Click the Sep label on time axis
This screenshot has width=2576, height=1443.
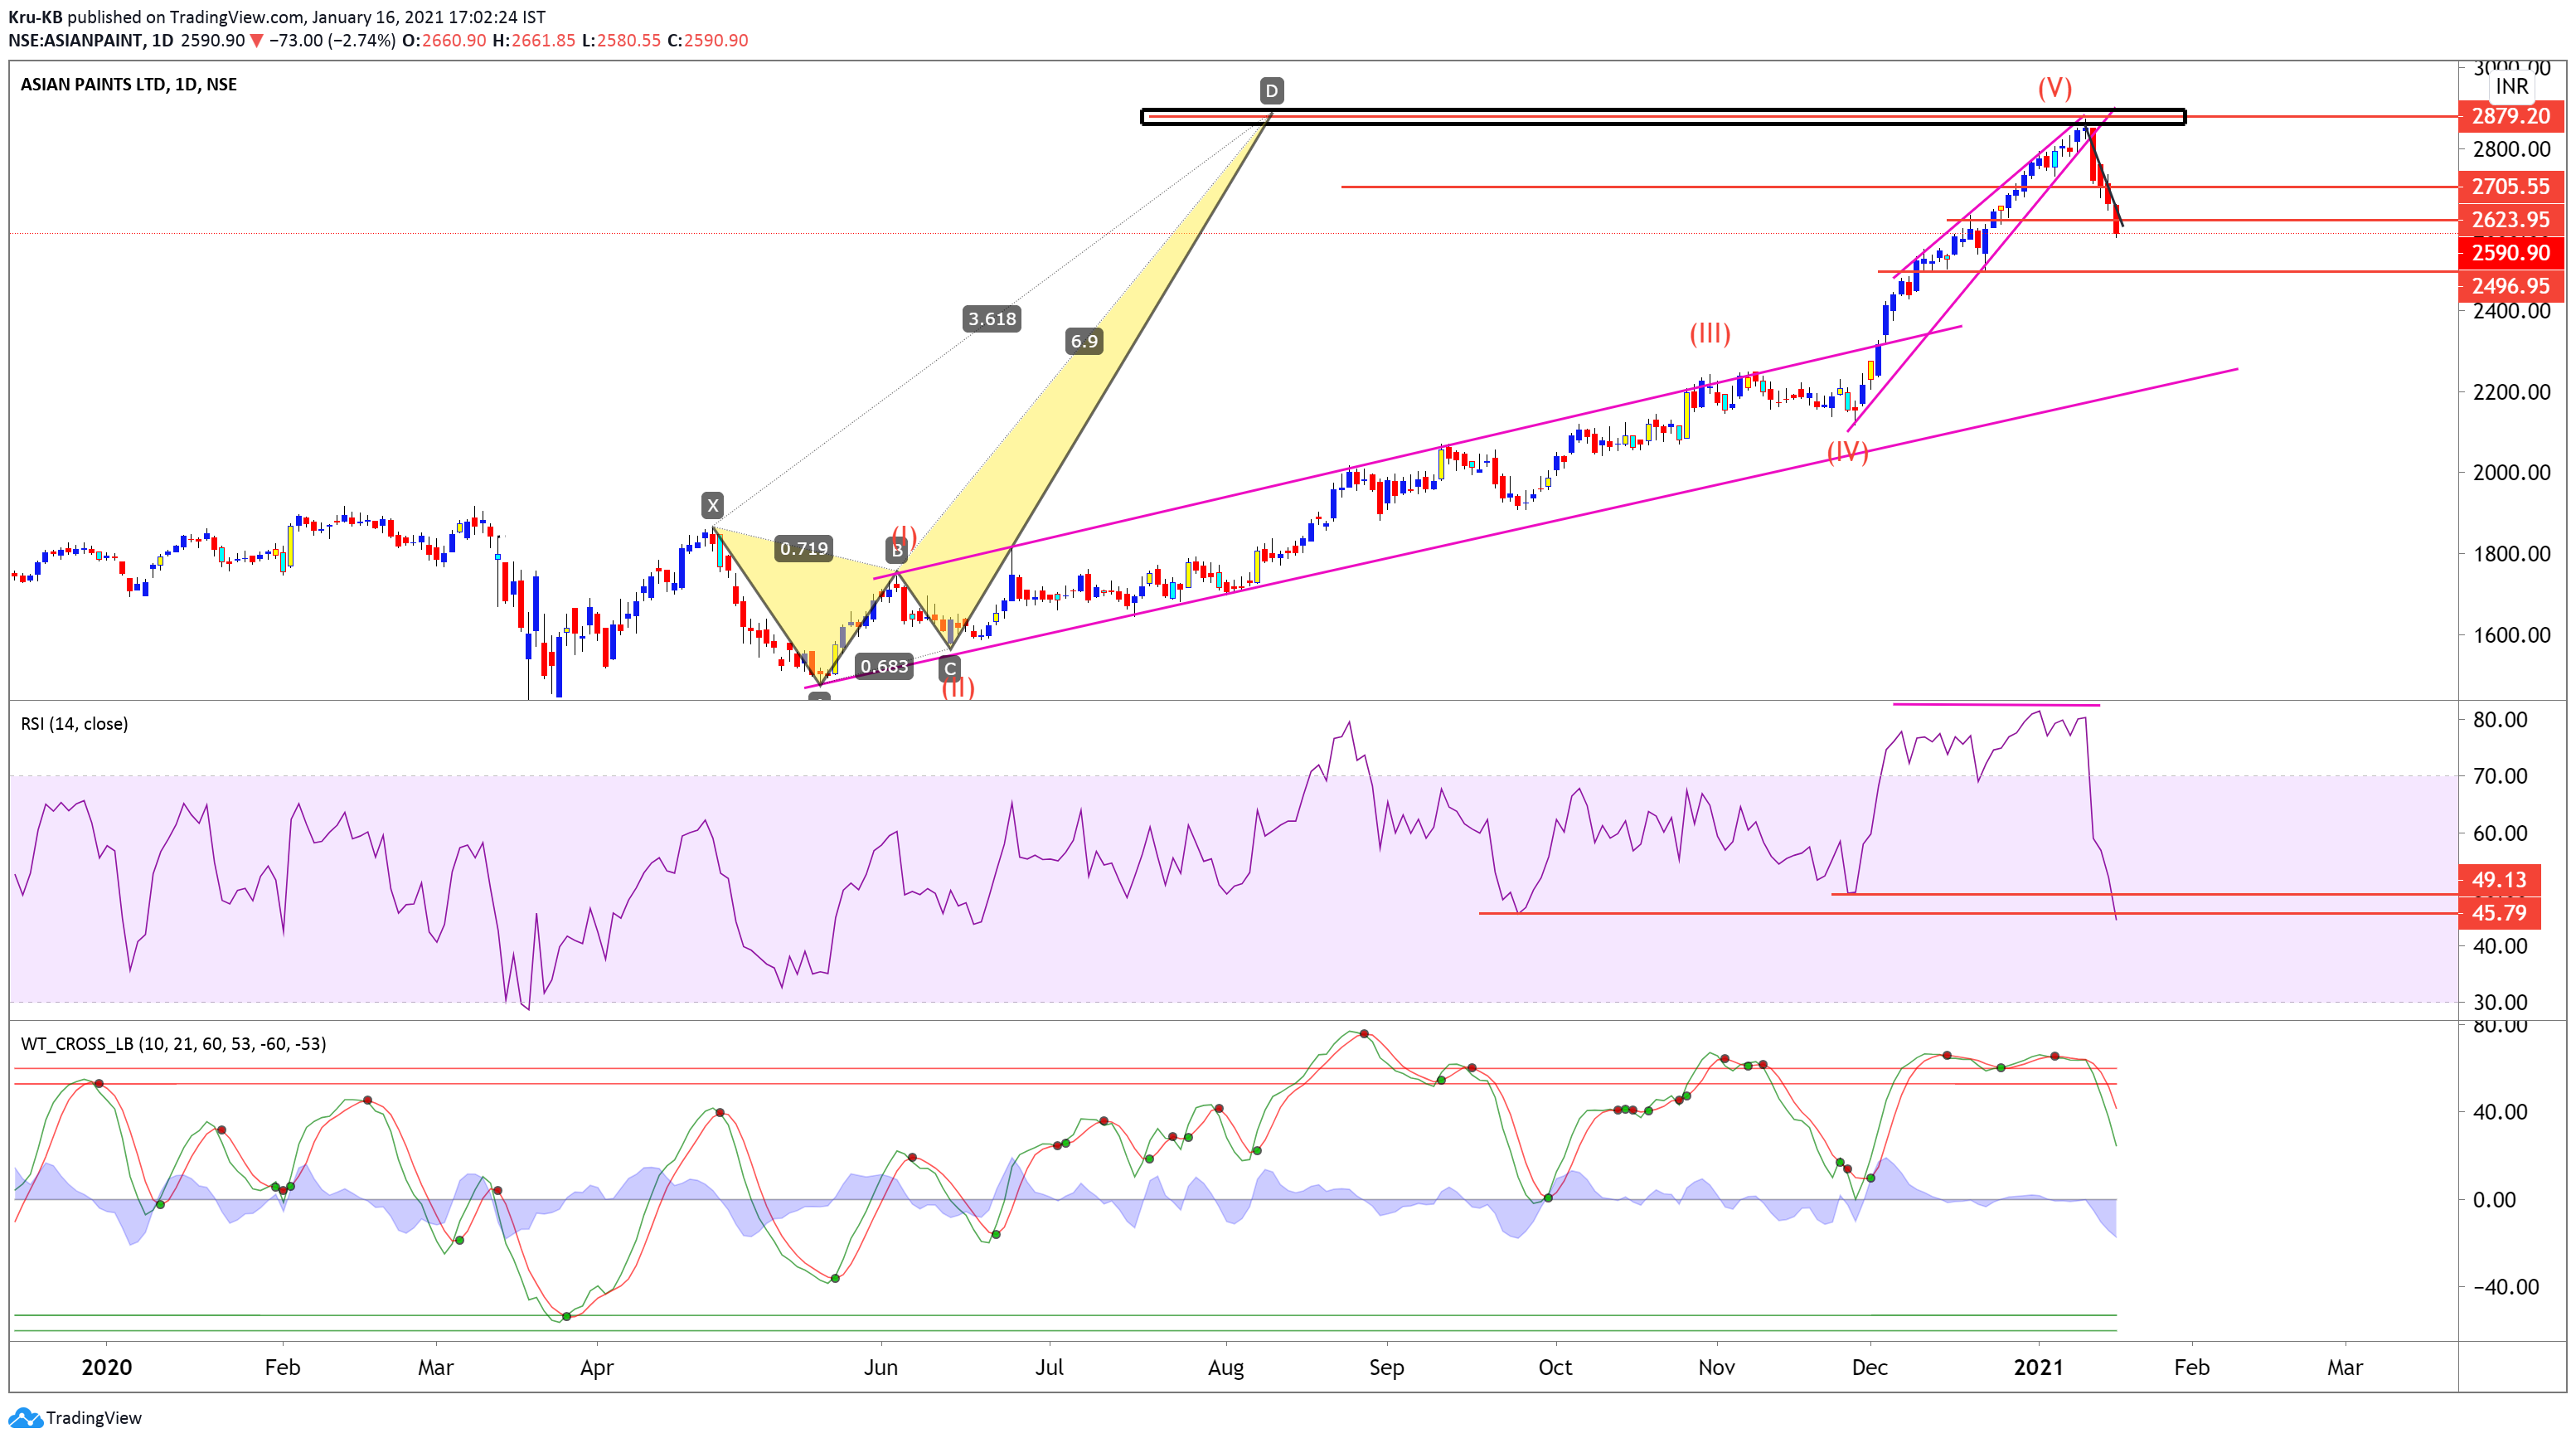[1386, 1367]
